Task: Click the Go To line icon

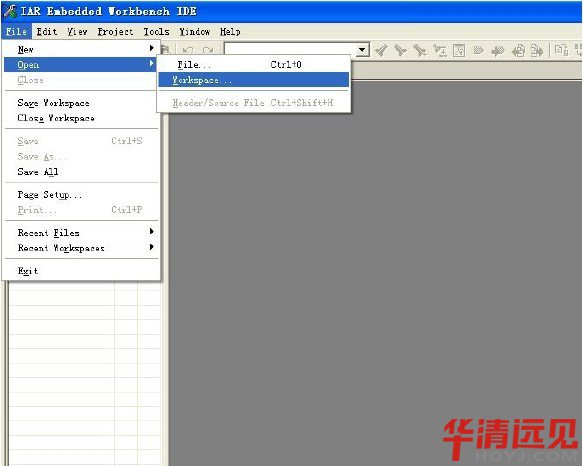Action: 459,50
